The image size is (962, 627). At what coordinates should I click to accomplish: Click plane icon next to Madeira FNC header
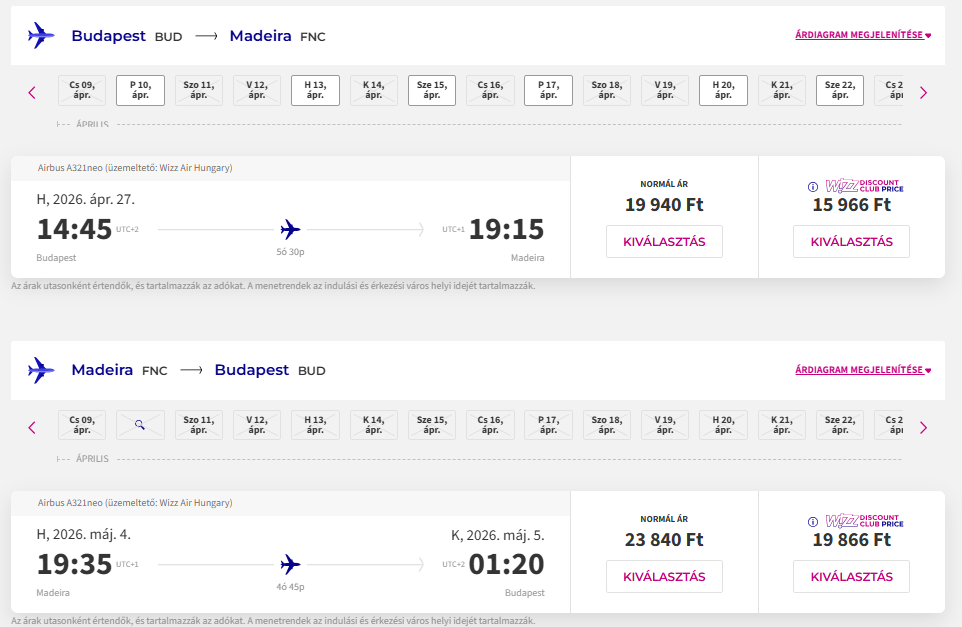tap(41, 370)
